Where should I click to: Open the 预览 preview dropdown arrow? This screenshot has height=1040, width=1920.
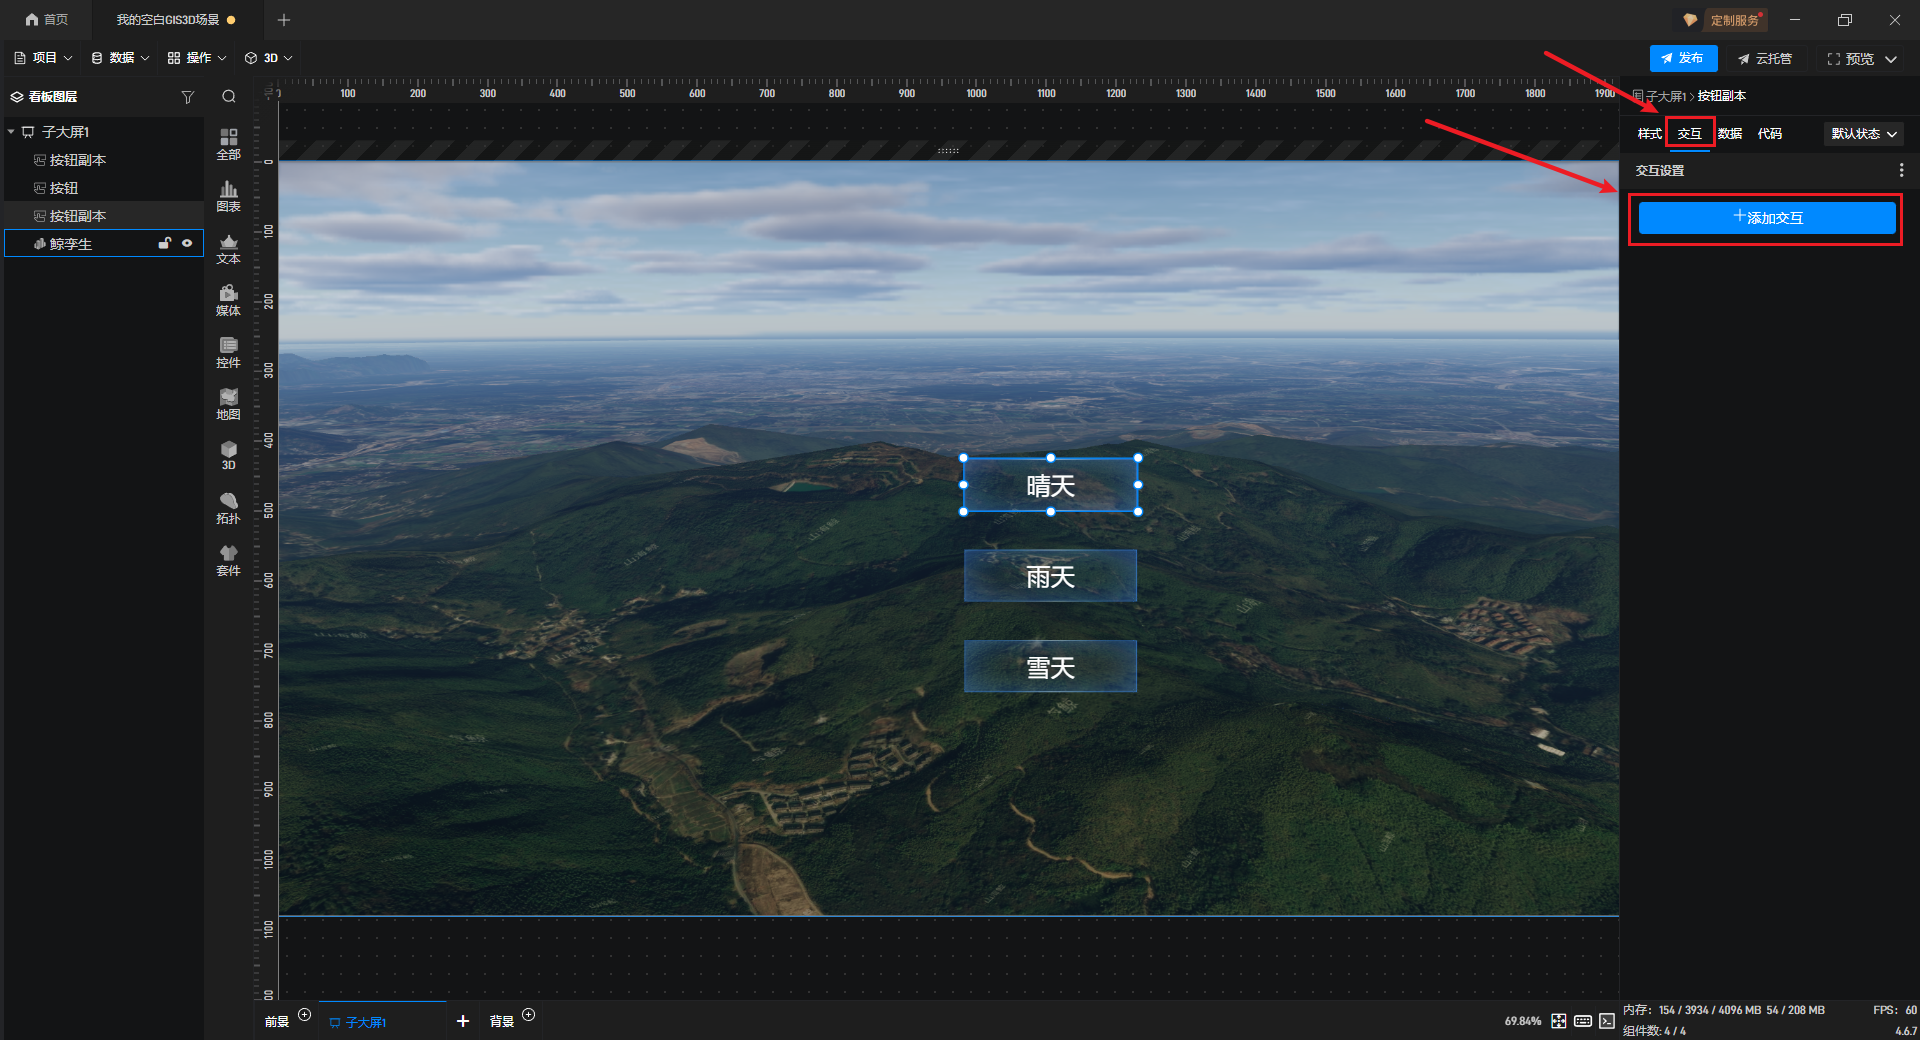pyautogui.click(x=1891, y=59)
